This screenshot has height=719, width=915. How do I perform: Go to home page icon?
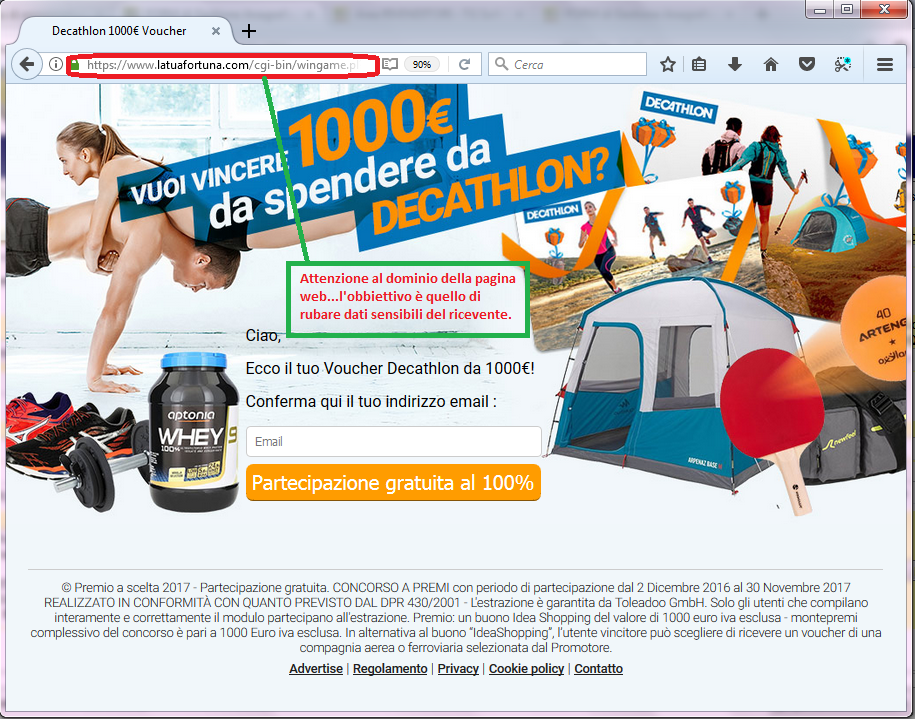pos(771,64)
